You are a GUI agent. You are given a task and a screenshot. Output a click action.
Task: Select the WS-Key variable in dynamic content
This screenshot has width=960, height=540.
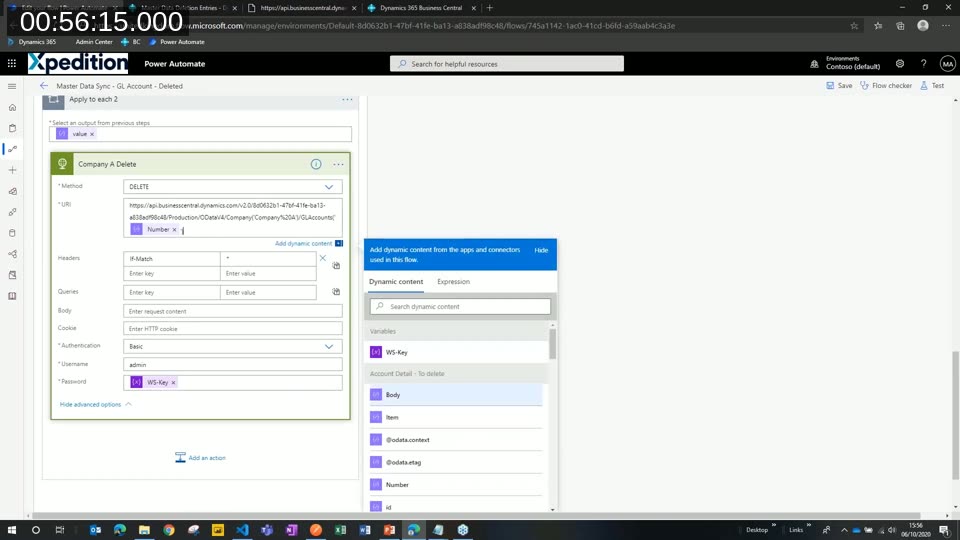(x=457, y=353)
